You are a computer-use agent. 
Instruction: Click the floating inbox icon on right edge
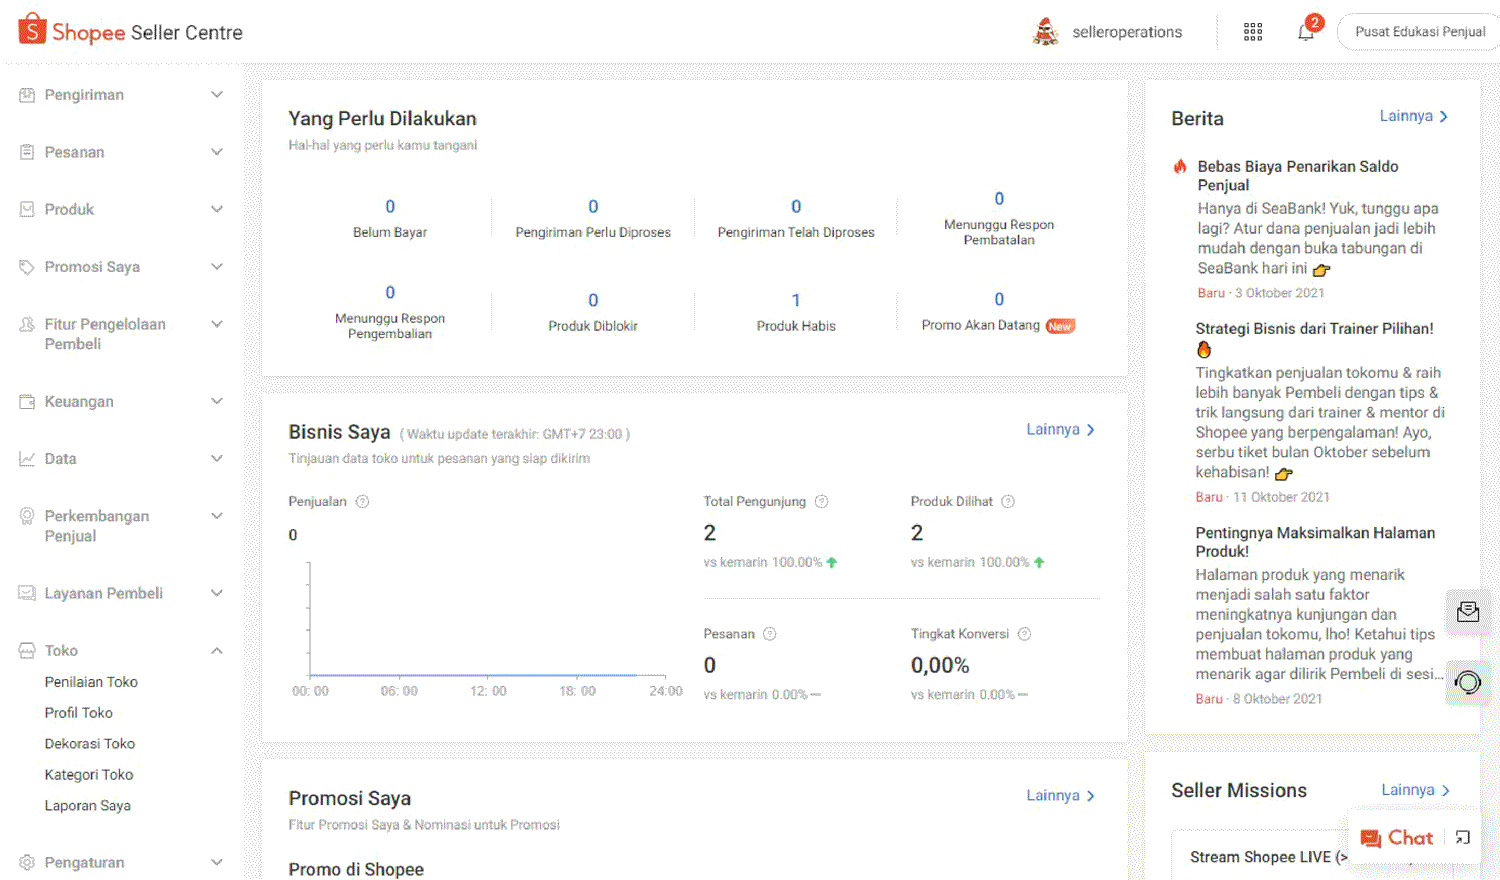pyautogui.click(x=1468, y=612)
